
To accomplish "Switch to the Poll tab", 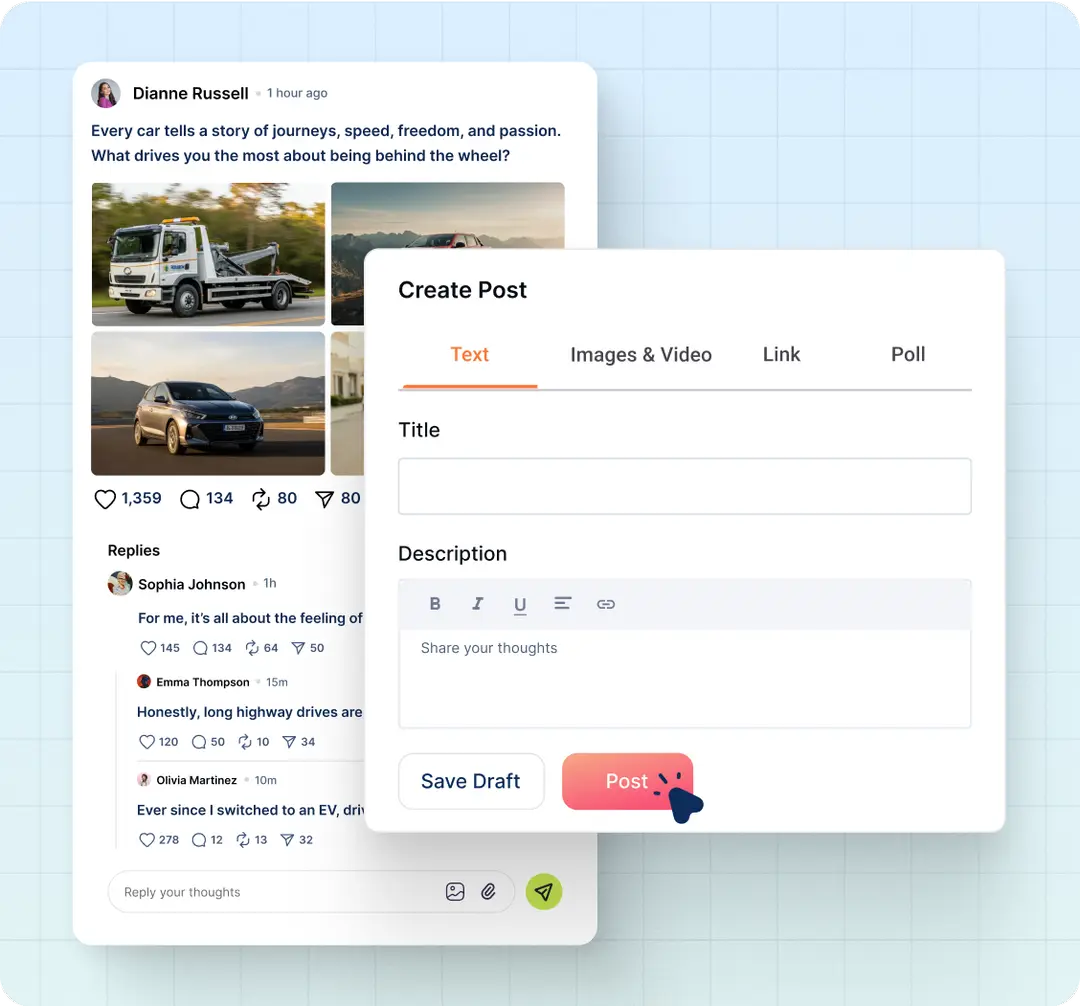I will pos(908,355).
